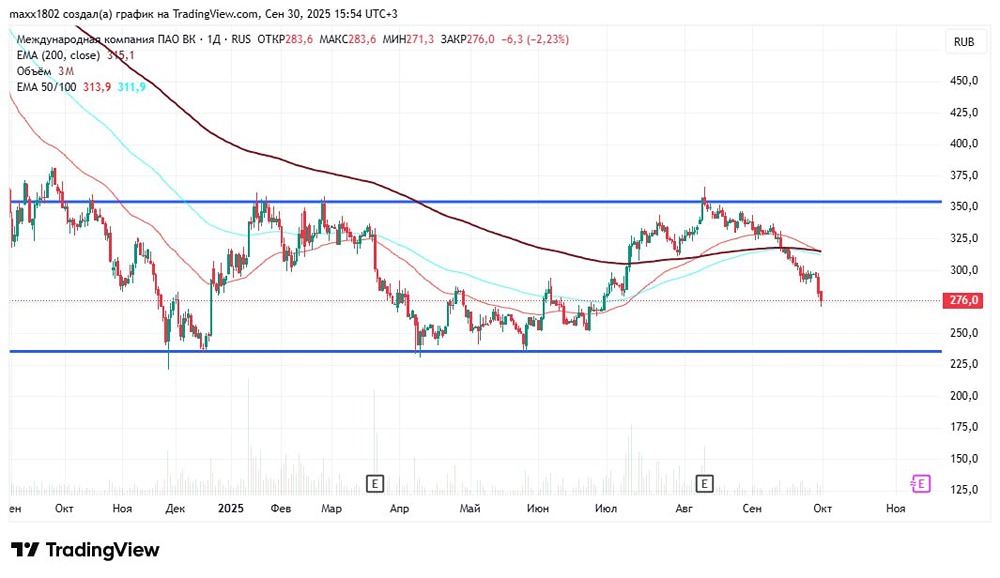Click the Июл time axis label

click(605, 508)
